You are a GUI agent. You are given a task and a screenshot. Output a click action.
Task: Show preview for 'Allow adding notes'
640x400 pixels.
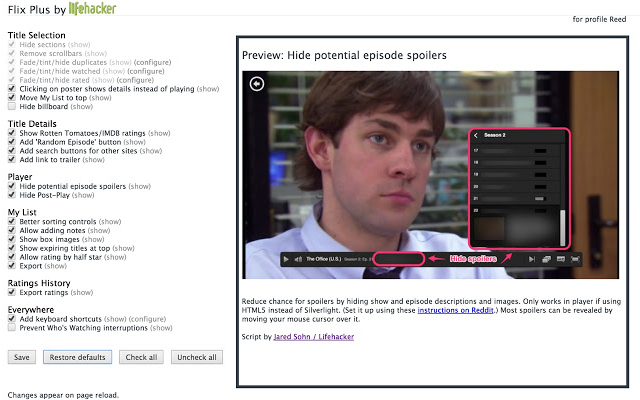click(99, 231)
